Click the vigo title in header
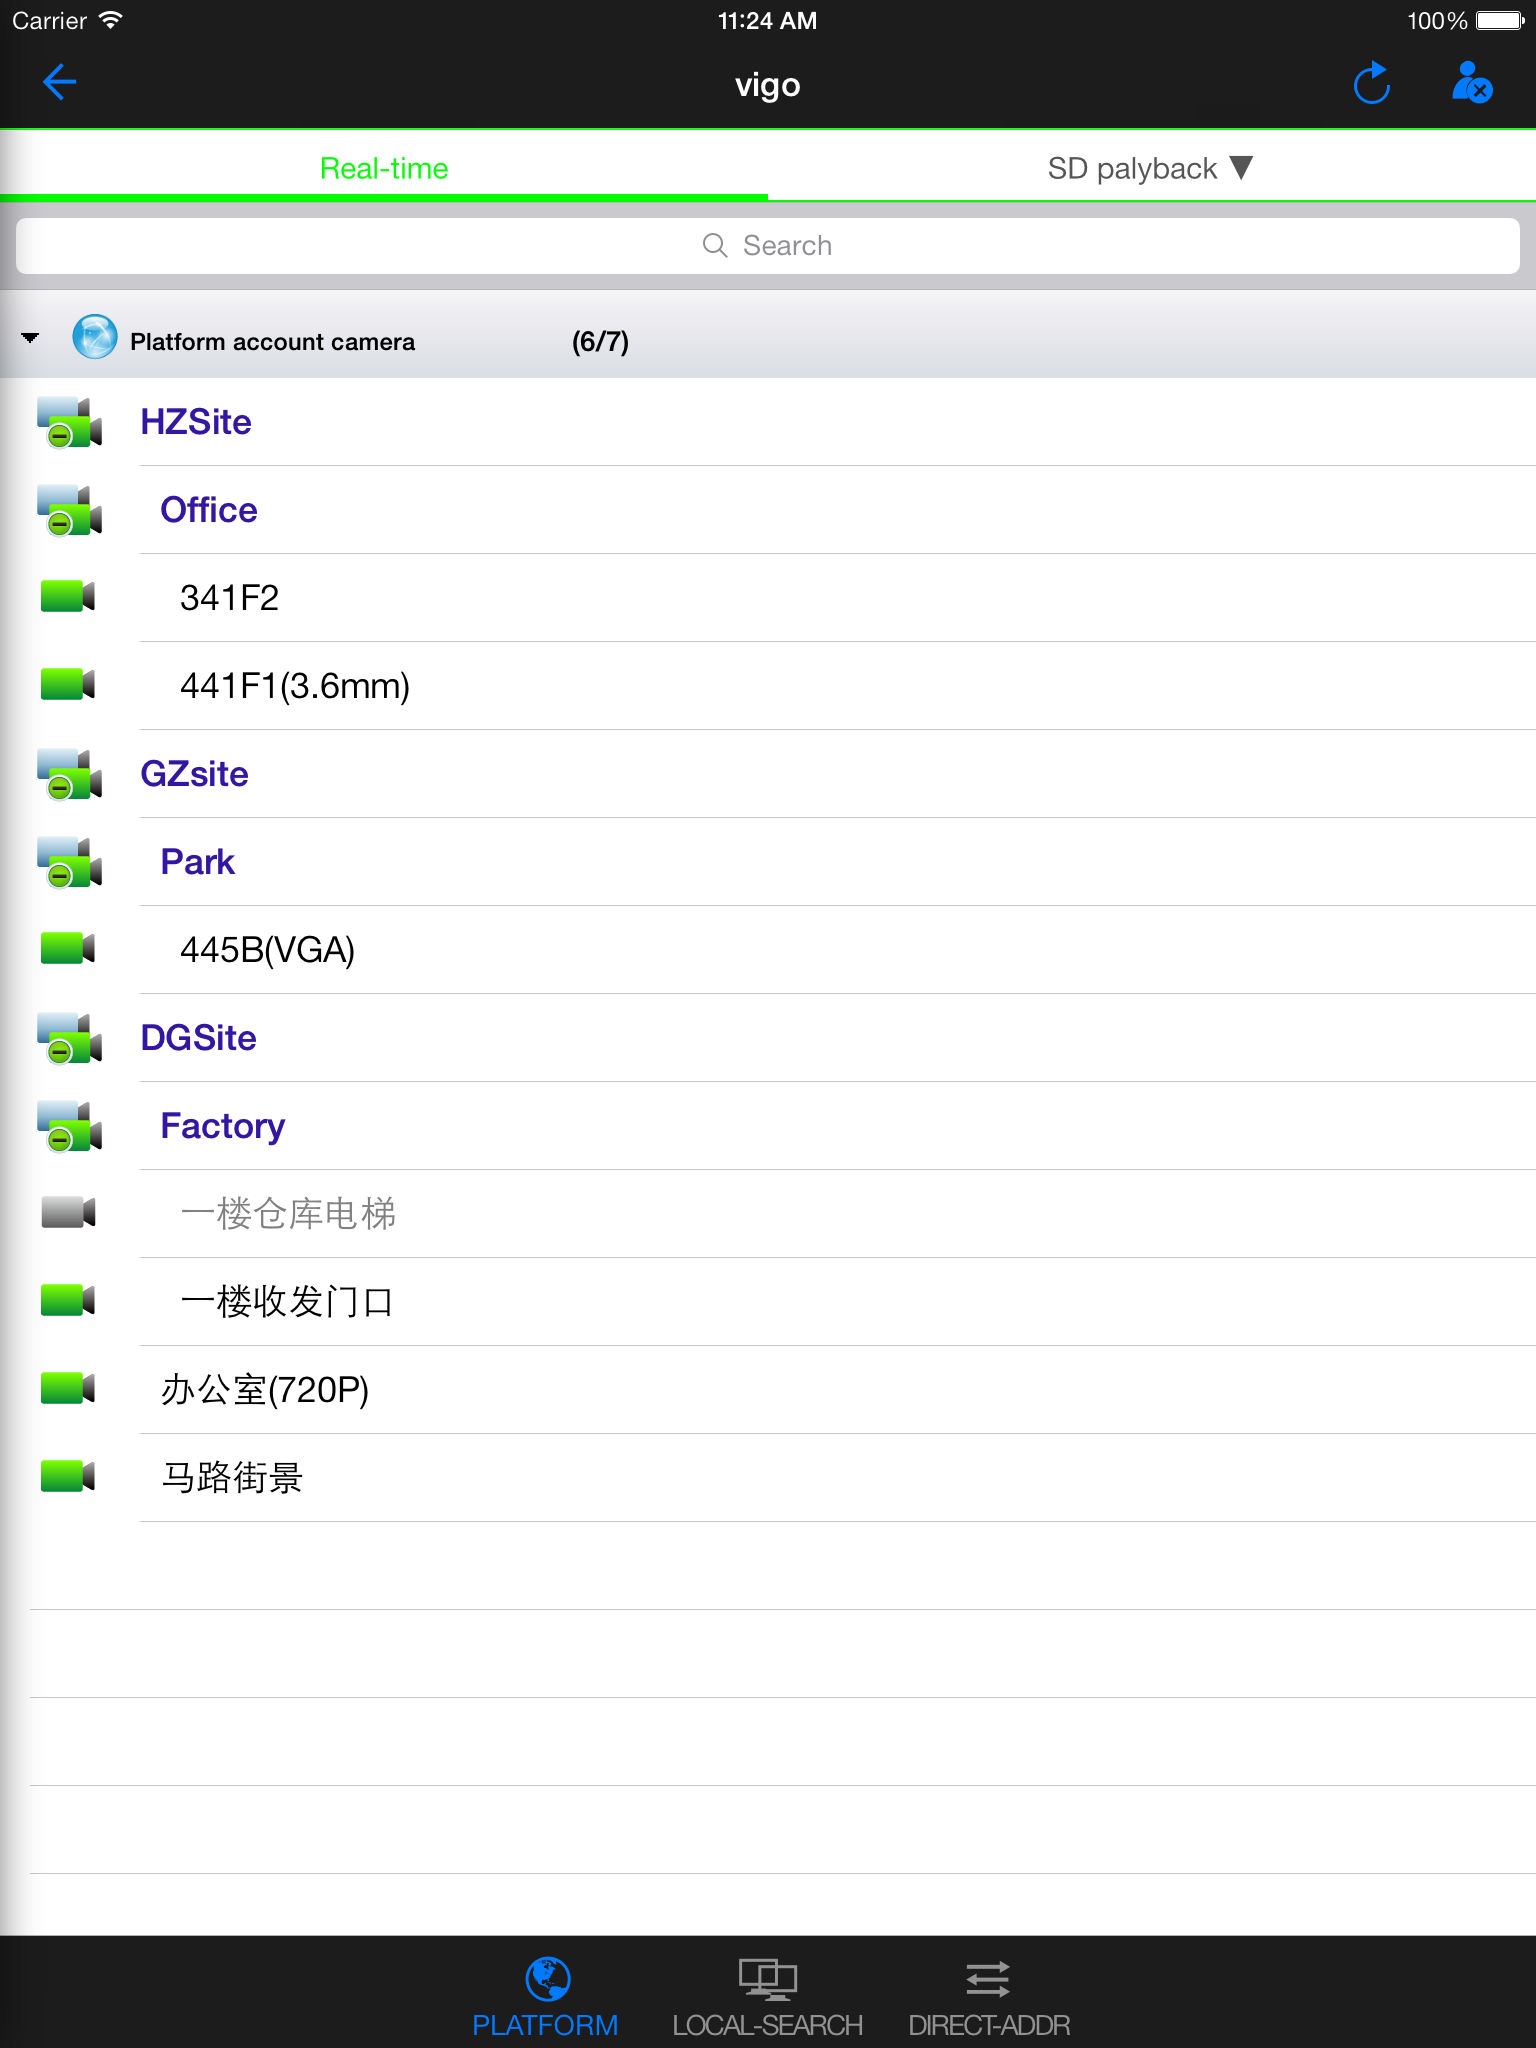The width and height of the screenshot is (1536, 2048). 768,85
